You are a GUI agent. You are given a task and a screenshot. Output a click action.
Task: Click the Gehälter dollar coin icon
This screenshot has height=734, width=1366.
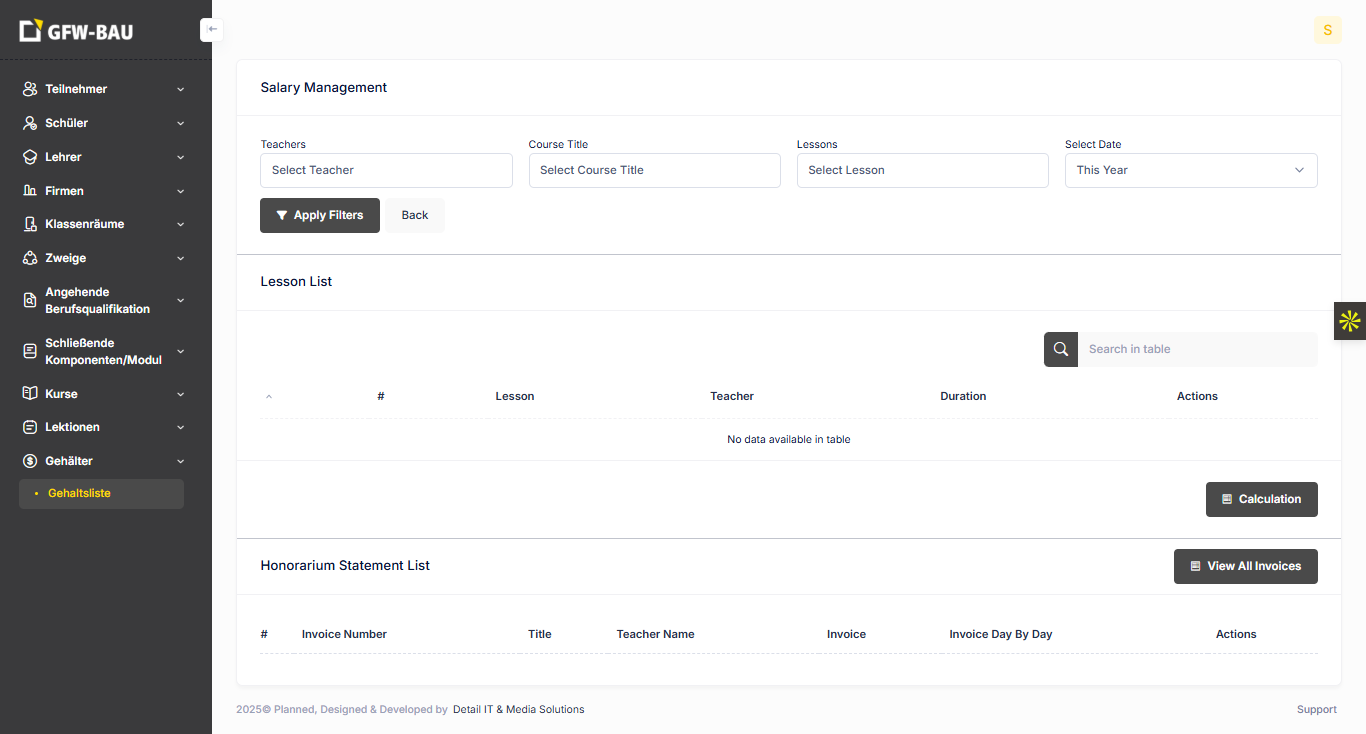pos(30,461)
